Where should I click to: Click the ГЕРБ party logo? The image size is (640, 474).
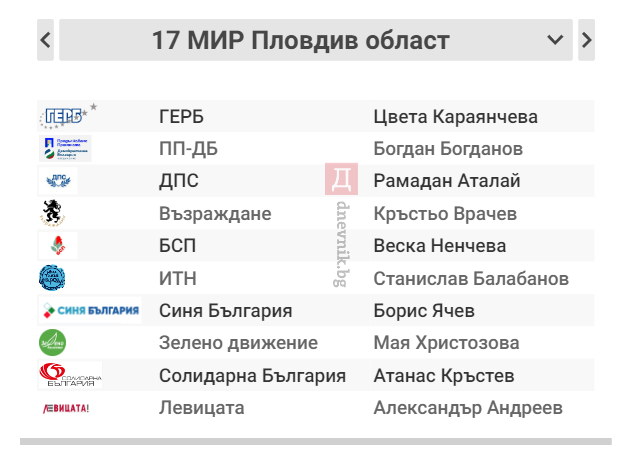[68, 116]
